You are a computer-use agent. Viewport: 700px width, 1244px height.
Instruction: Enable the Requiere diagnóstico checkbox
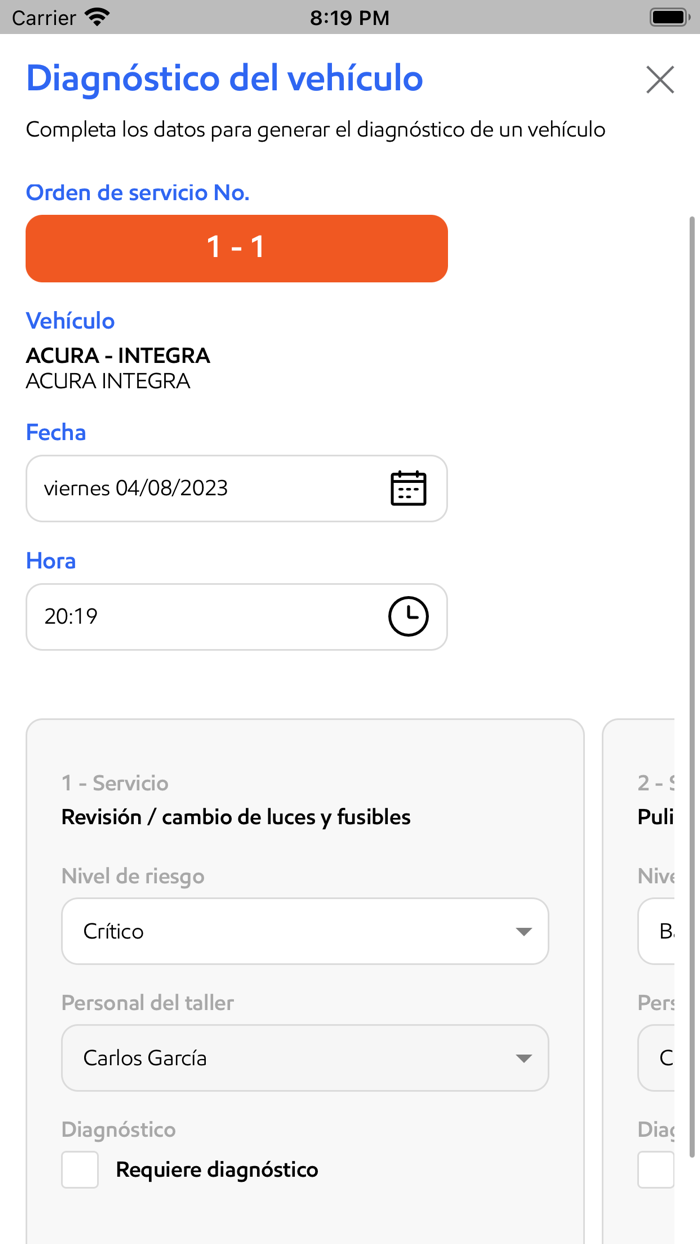(79, 1169)
